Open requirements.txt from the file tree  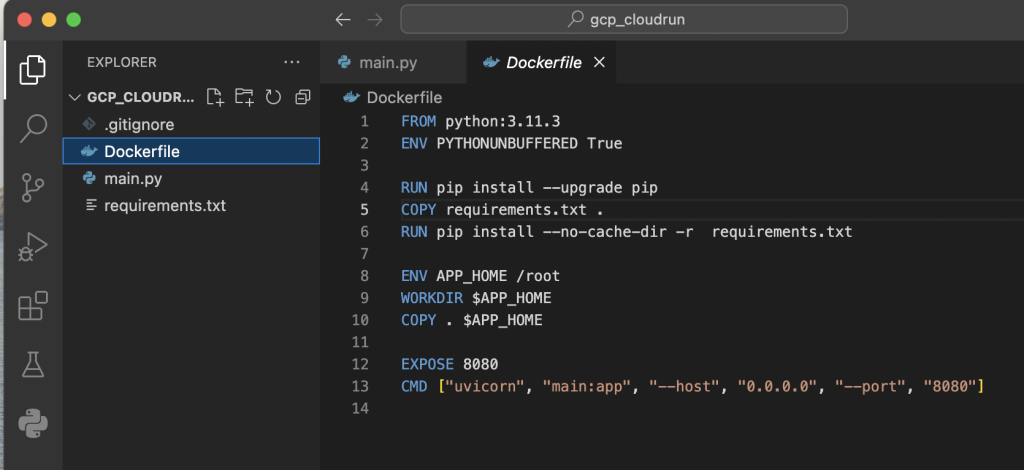(x=164, y=205)
